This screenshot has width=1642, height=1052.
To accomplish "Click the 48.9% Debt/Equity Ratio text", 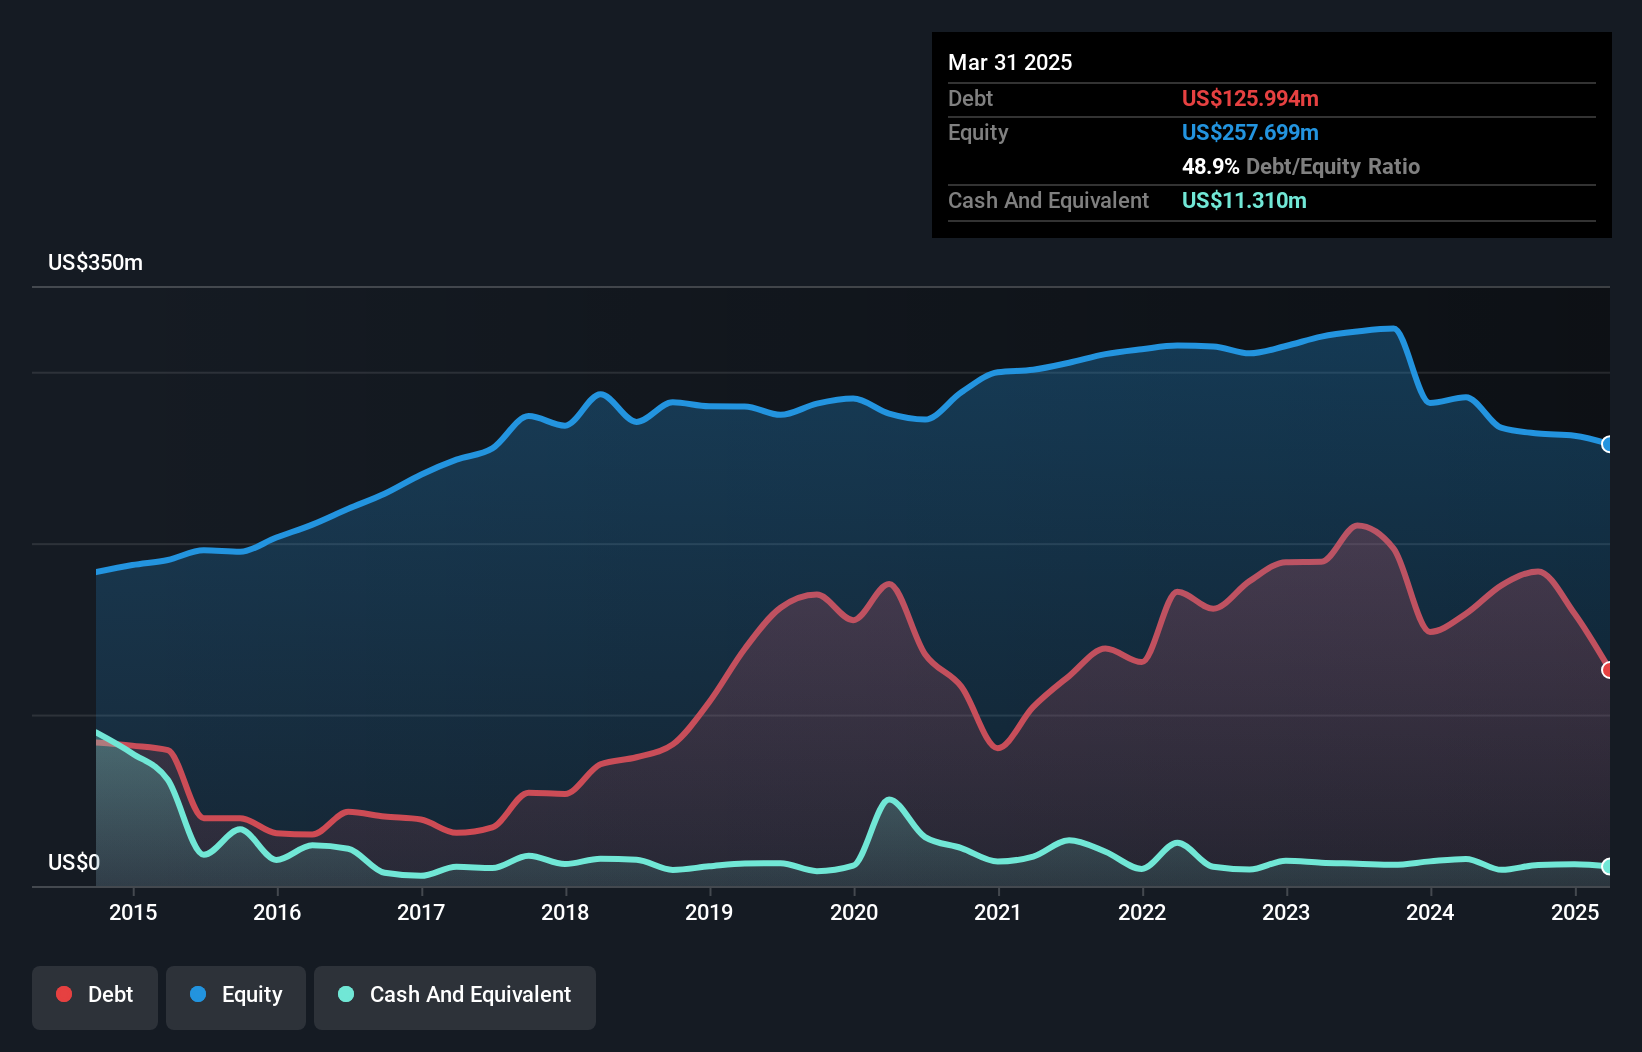I will (1300, 167).
